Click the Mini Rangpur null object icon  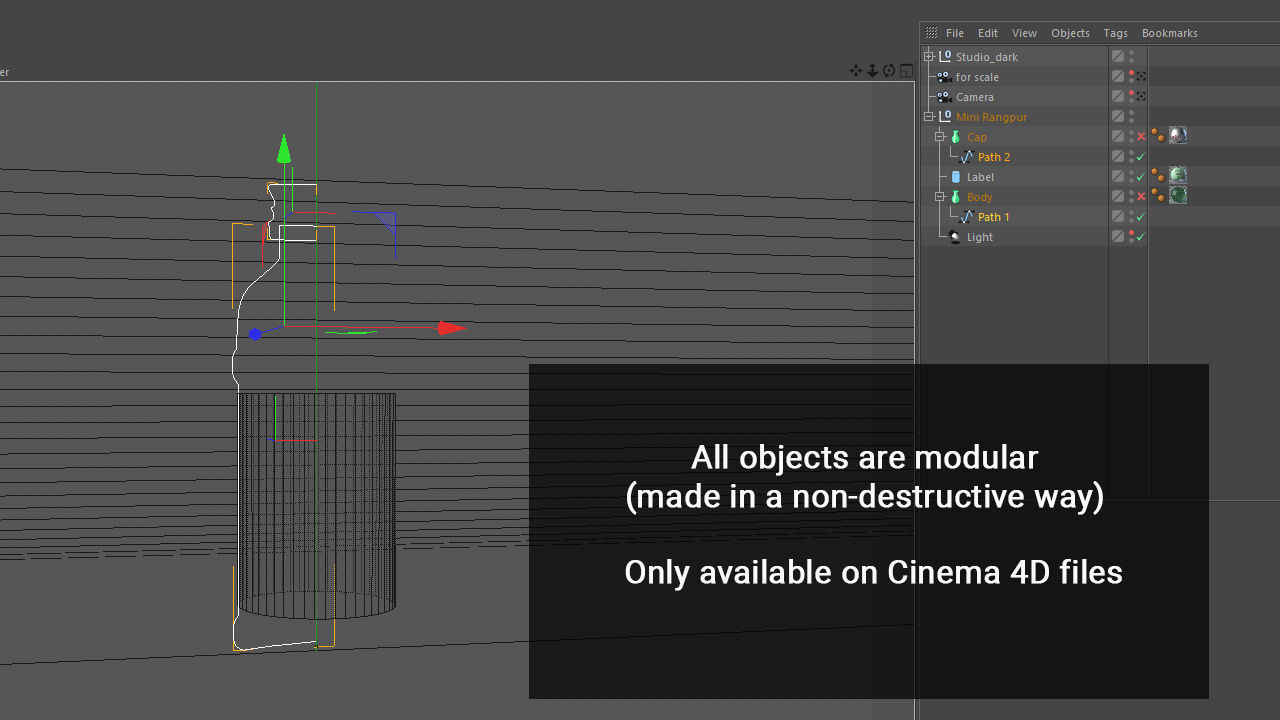[x=945, y=117]
